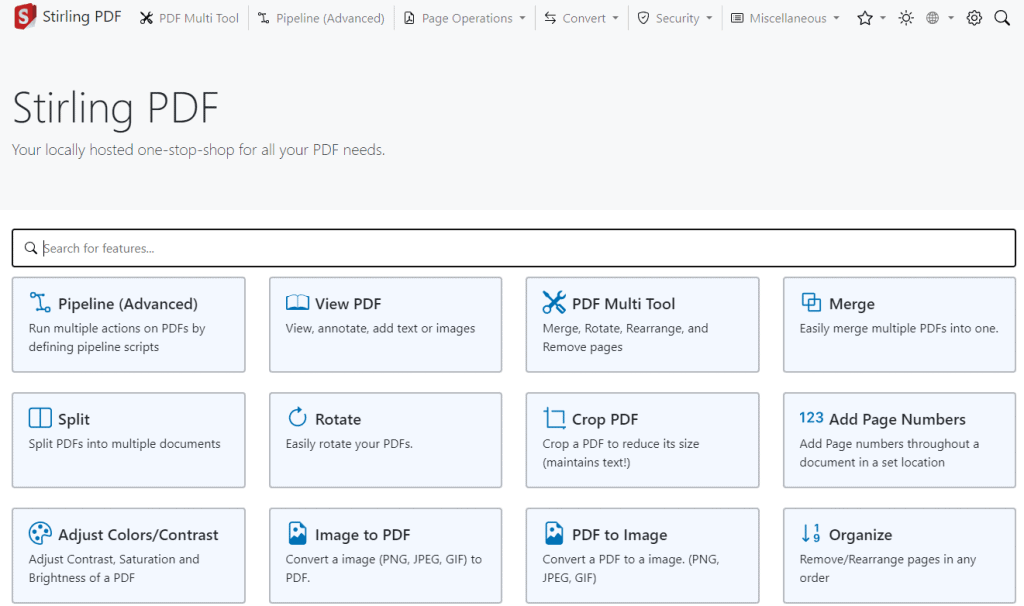This screenshot has height=606, width=1024.
Task: Open search via the navbar magnifier icon
Action: tap(1002, 18)
